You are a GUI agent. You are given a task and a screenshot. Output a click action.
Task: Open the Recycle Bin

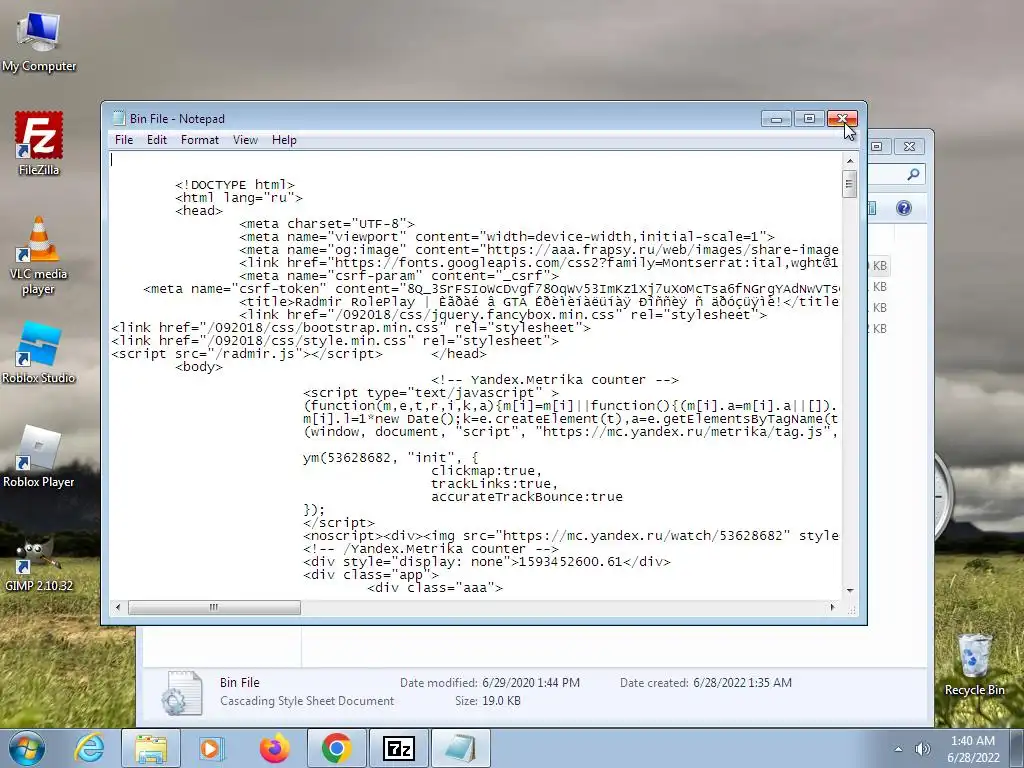[x=974, y=665]
